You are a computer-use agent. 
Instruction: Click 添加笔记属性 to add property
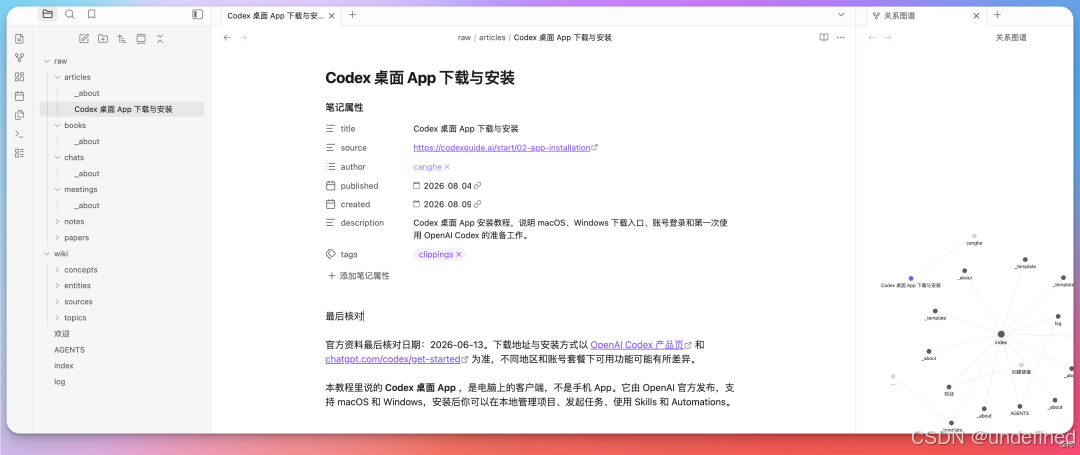[x=358, y=276]
